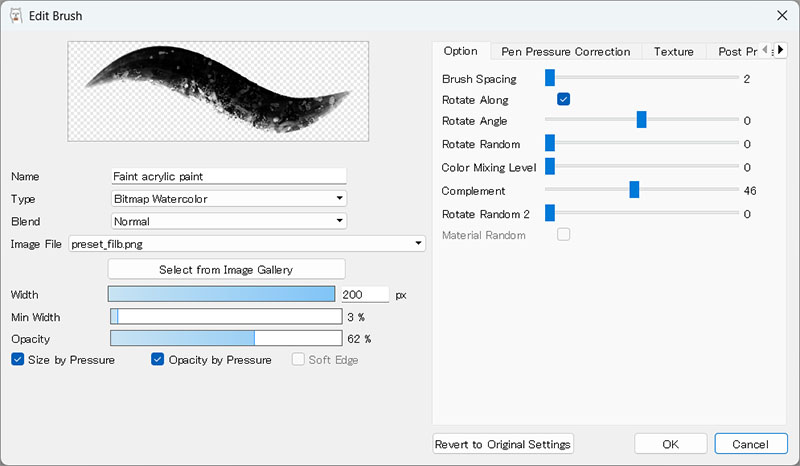Click the Cancel button
Viewport: 800px width, 466px height.
tap(750, 444)
